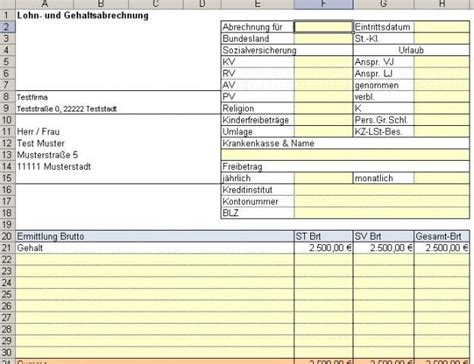This screenshot has height=364, width=474.
Task: Click the Religion value cell
Action: click(x=323, y=108)
